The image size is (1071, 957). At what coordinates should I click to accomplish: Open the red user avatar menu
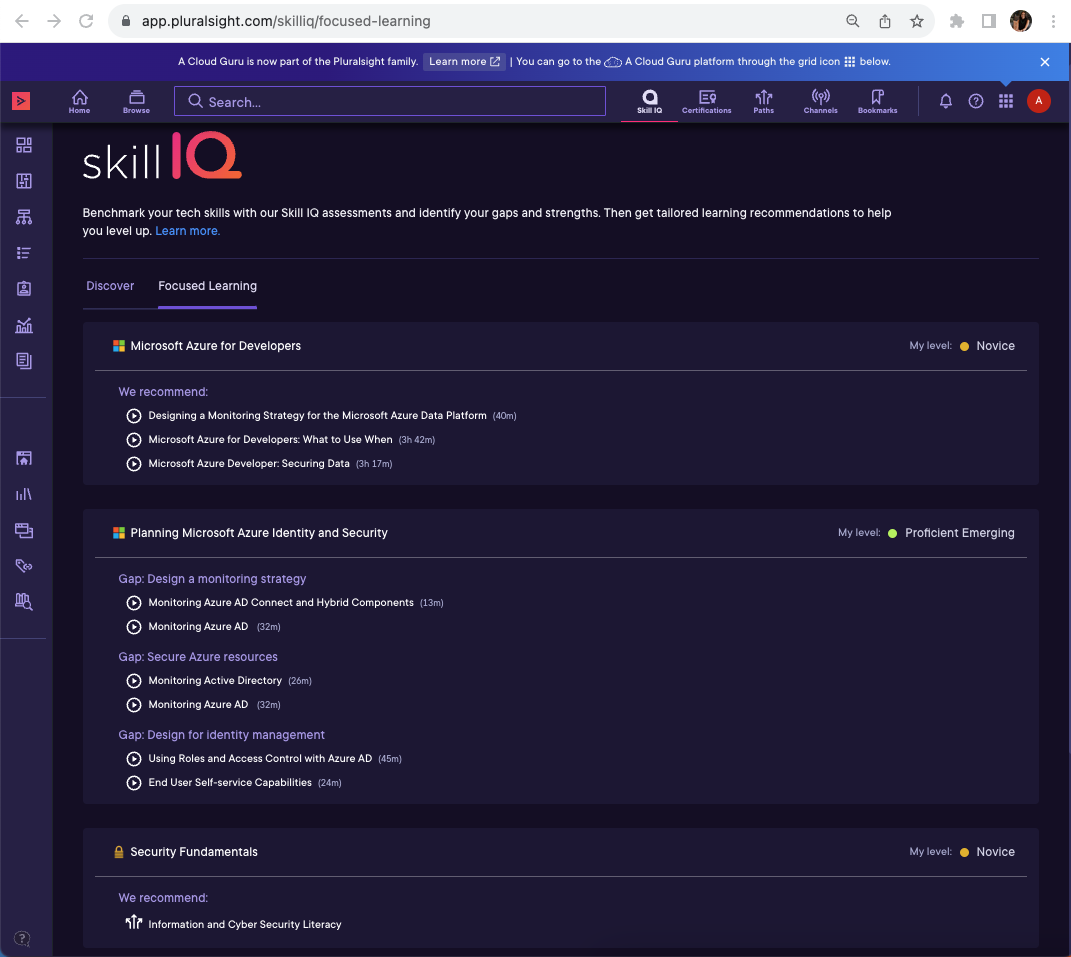(1039, 101)
